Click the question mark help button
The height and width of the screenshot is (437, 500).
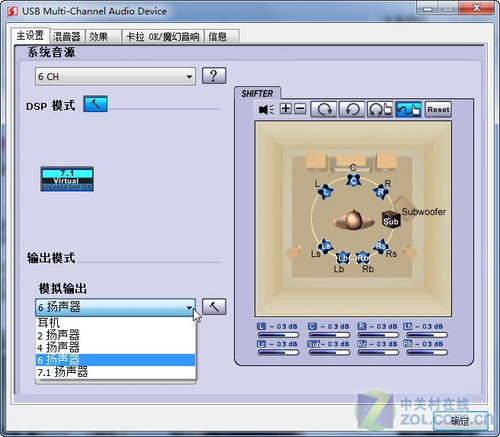pyautogui.click(x=214, y=76)
